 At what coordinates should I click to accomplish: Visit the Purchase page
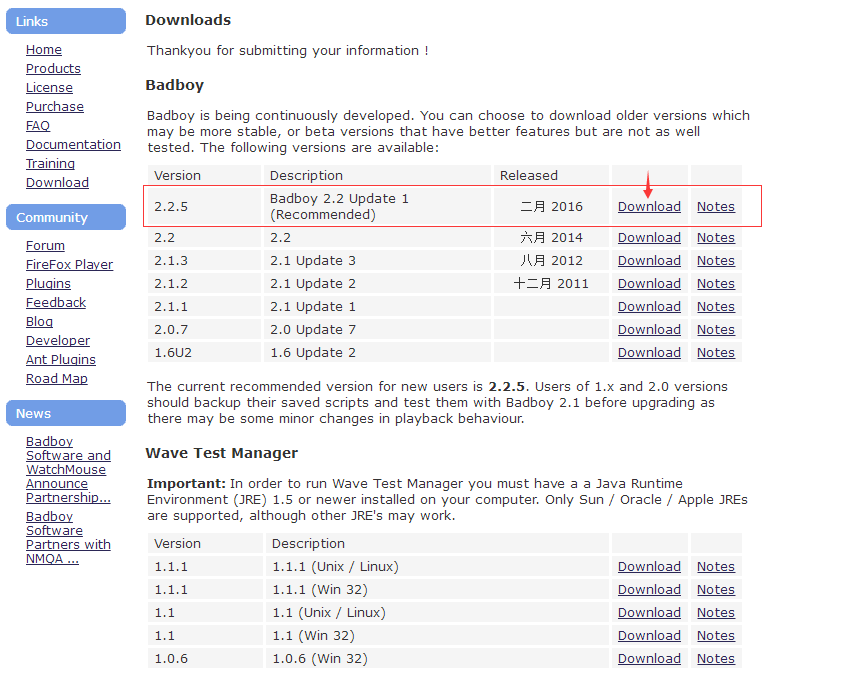55,106
